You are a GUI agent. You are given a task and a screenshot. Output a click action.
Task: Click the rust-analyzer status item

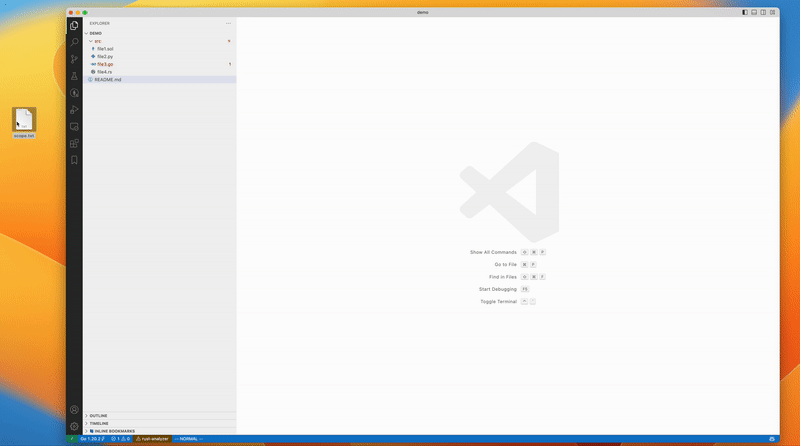point(152,439)
